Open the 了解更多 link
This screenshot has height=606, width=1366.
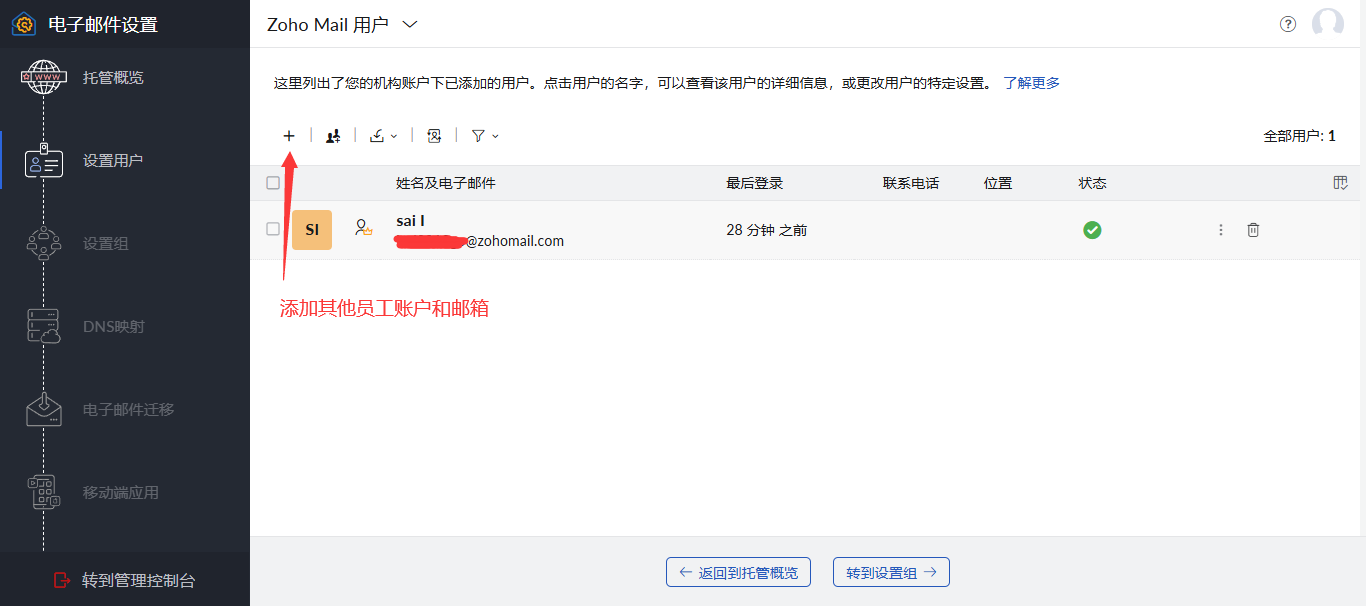pos(1031,83)
